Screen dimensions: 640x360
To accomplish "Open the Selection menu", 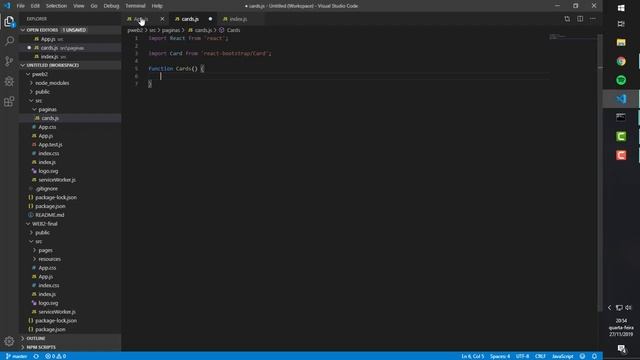I will [x=56, y=6].
